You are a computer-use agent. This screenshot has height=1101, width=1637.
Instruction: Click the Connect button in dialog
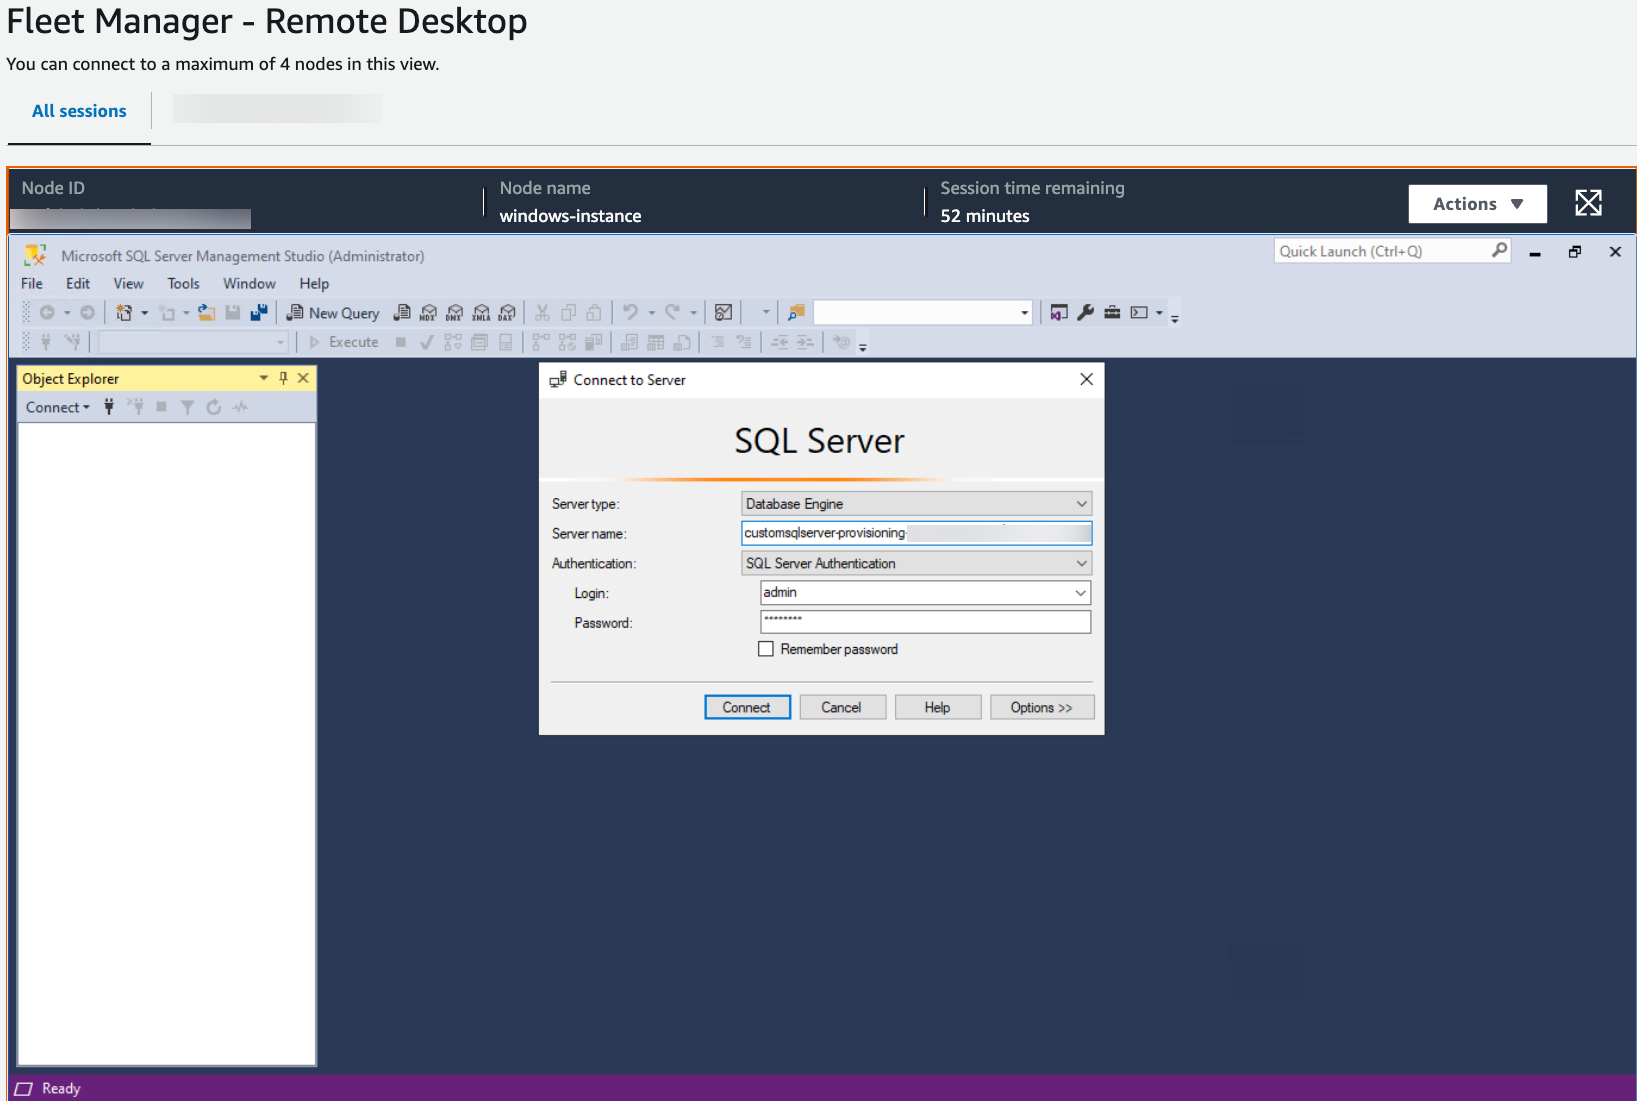coord(747,707)
